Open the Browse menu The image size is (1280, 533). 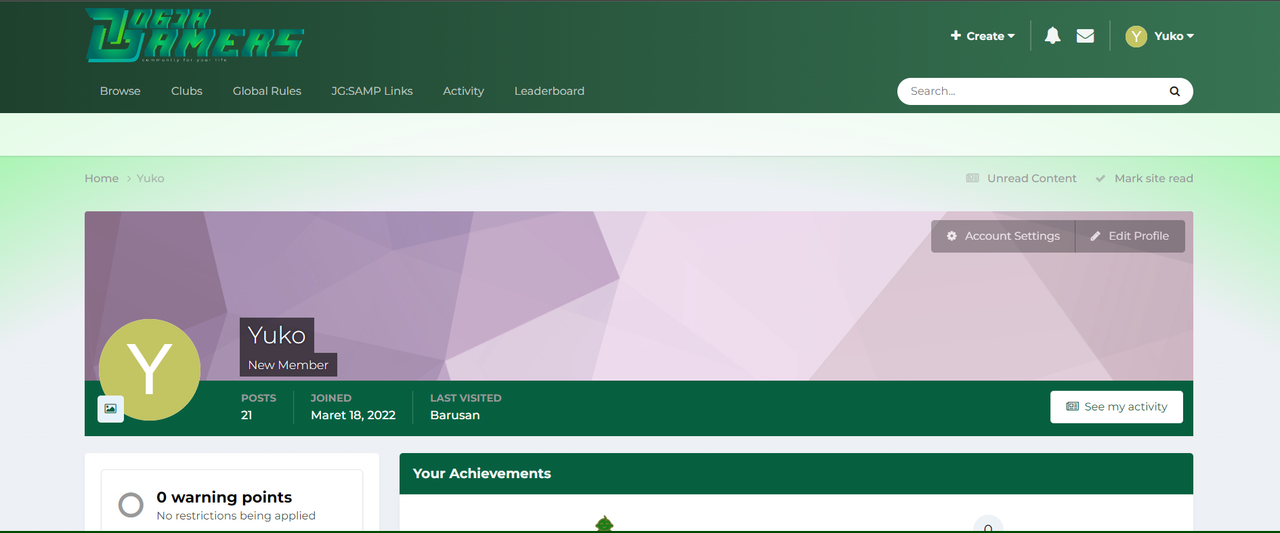tap(120, 91)
